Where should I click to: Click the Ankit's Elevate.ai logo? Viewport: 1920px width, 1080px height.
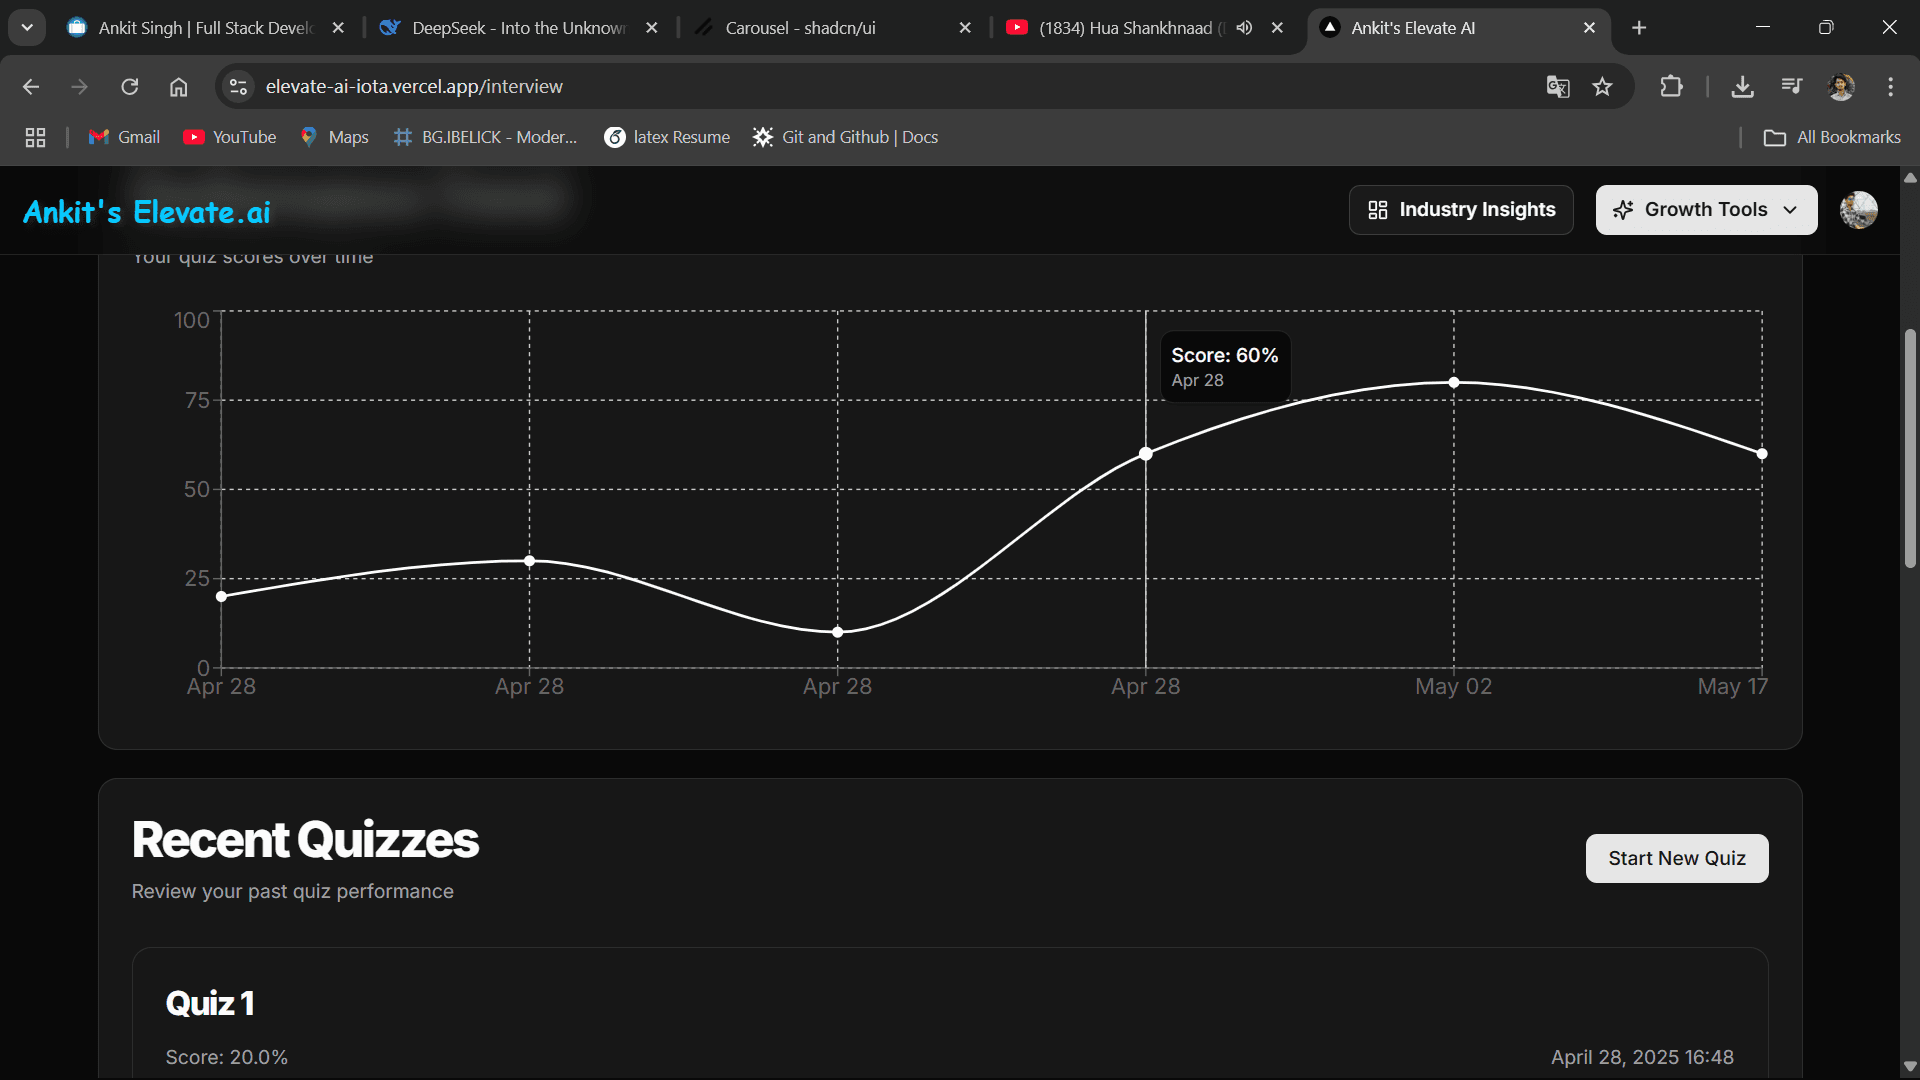pyautogui.click(x=147, y=212)
